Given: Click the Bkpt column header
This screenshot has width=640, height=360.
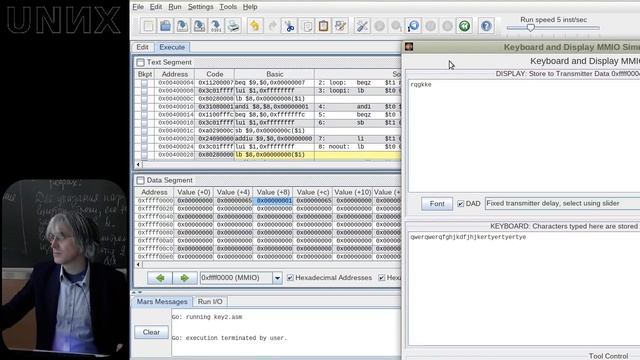Looking at the screenshot, I should click(145, 74).
